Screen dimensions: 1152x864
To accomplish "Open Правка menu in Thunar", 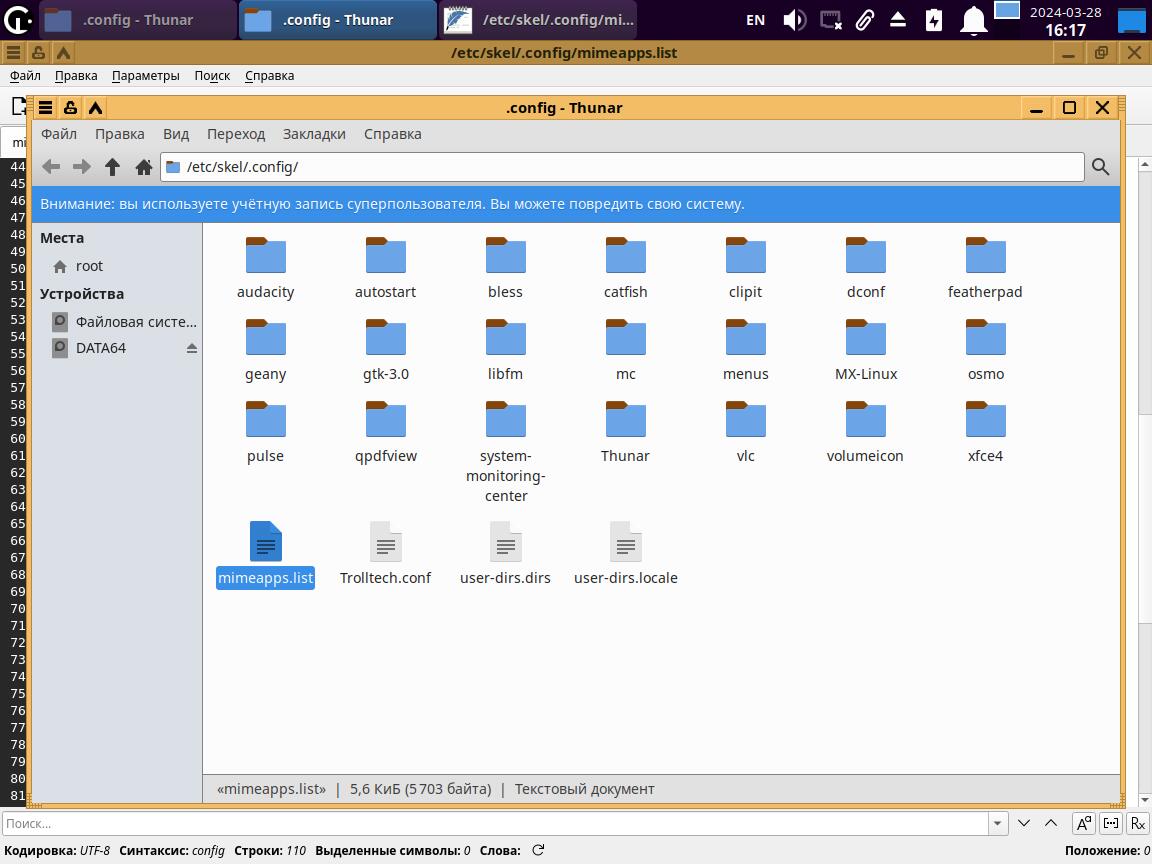I will pyautogui.click(x=120, y=134).
